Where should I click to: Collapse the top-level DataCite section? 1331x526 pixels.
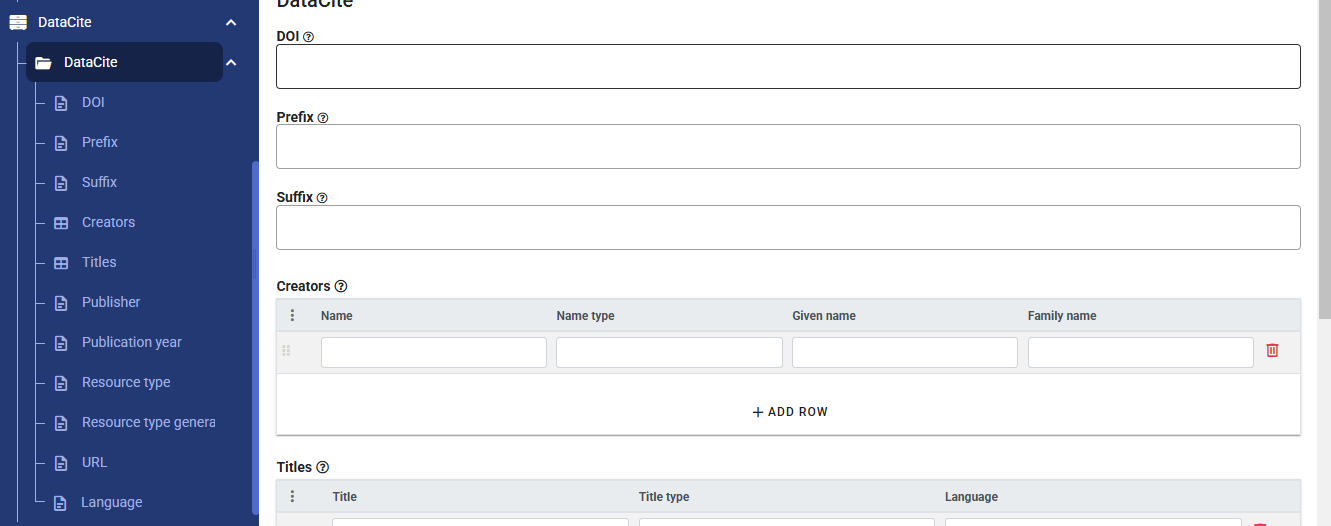point(231,22)
